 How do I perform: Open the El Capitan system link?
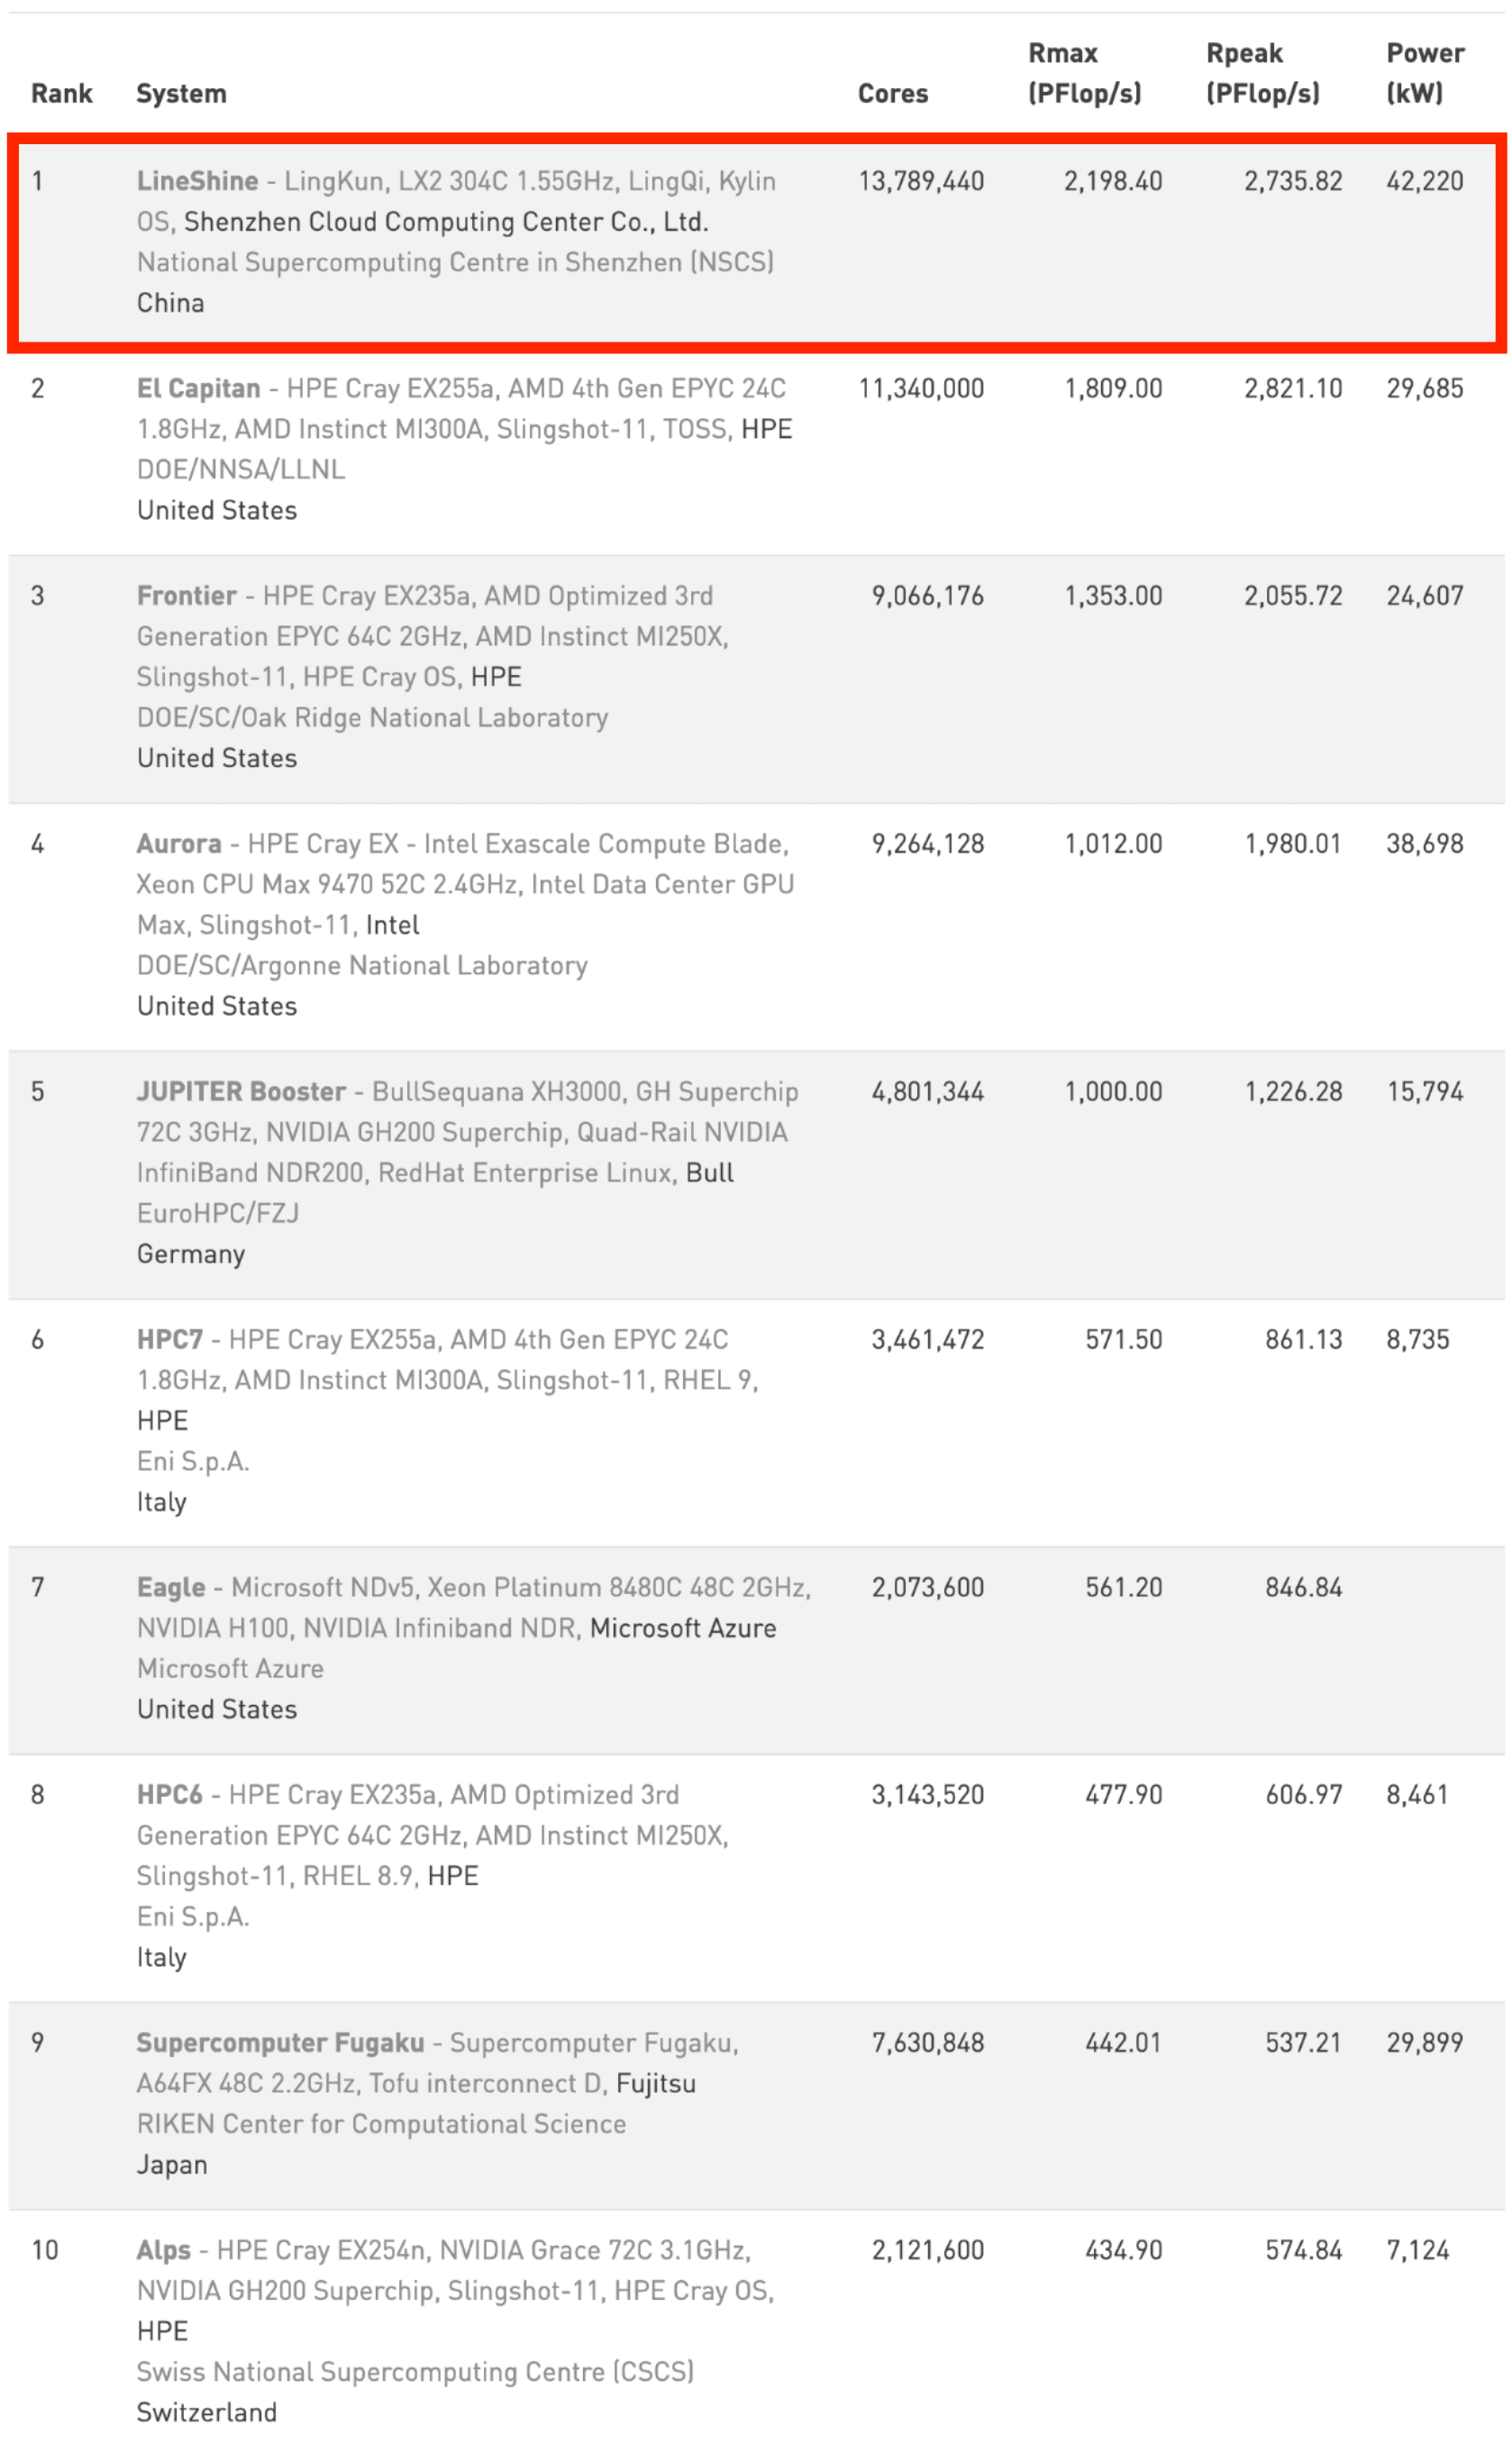click(x=198, y=388)
